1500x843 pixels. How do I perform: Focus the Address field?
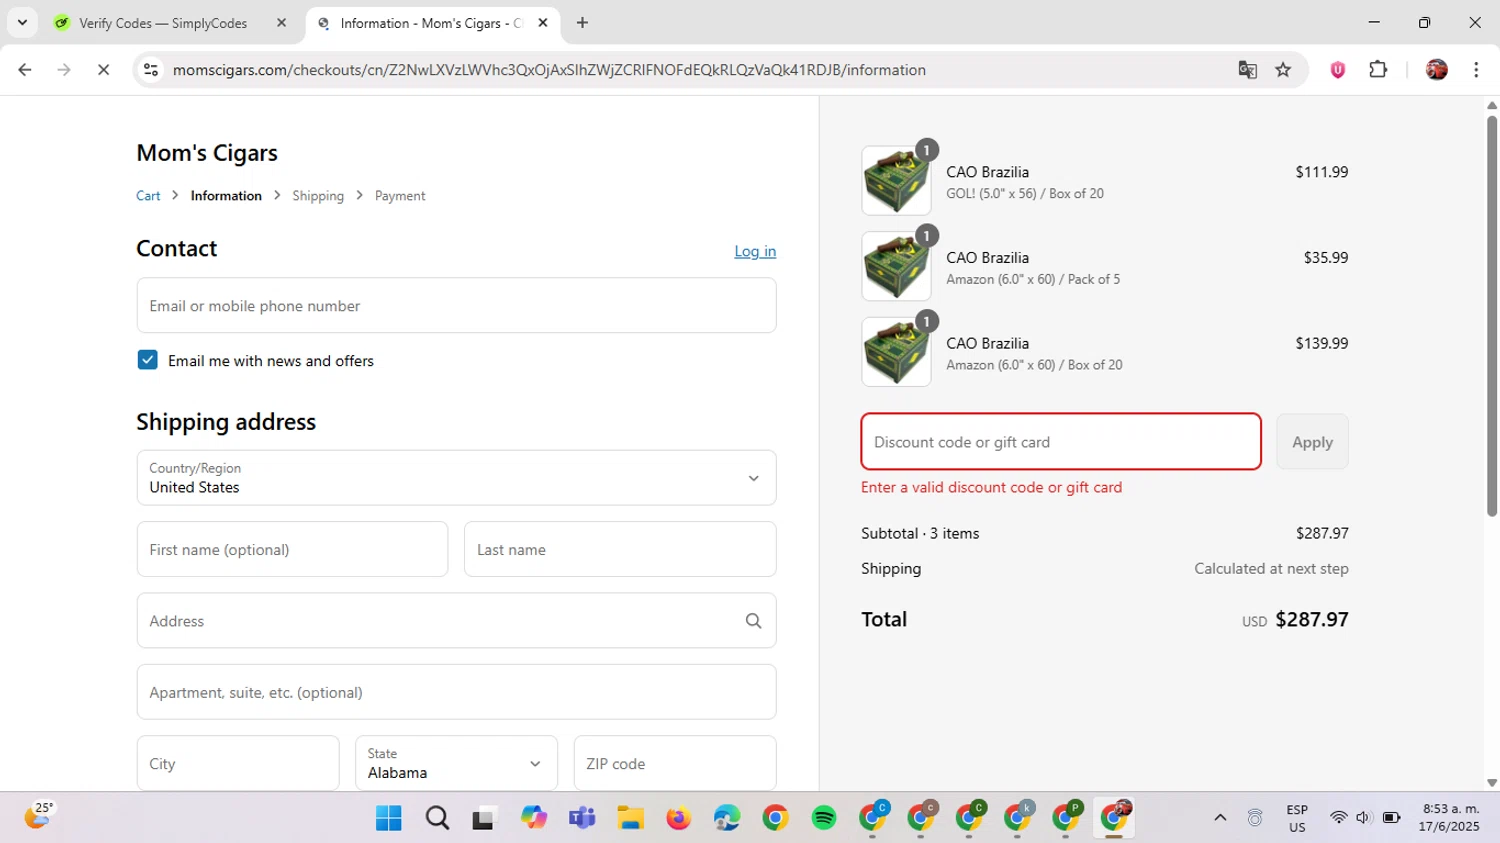pyautogui.click(x=456, y=620)
